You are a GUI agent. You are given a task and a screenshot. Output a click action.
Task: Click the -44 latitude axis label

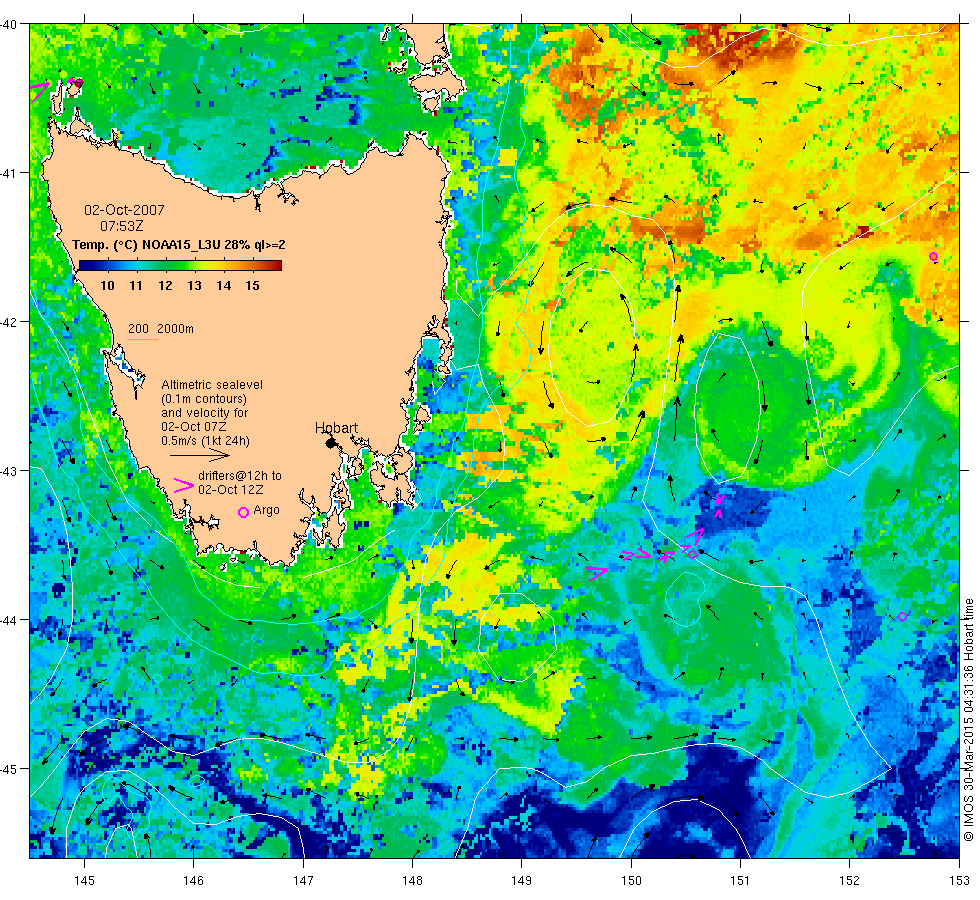9,619
